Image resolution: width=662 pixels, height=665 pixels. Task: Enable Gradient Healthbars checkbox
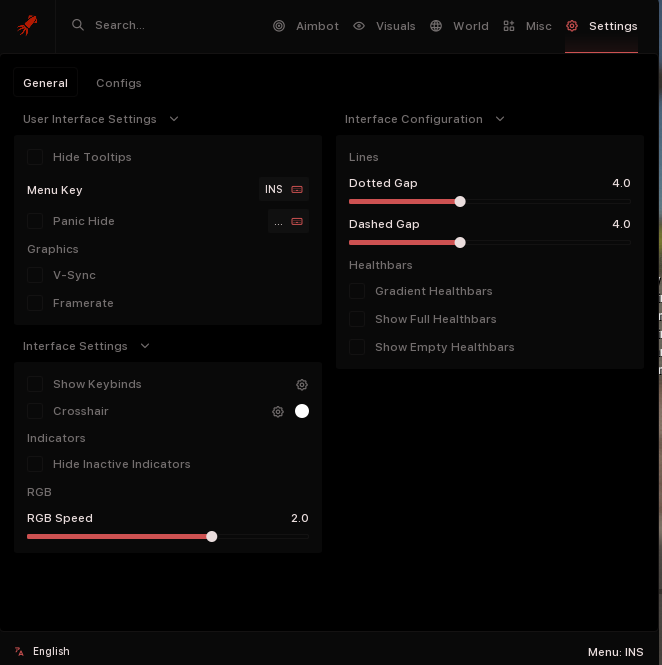357,291
